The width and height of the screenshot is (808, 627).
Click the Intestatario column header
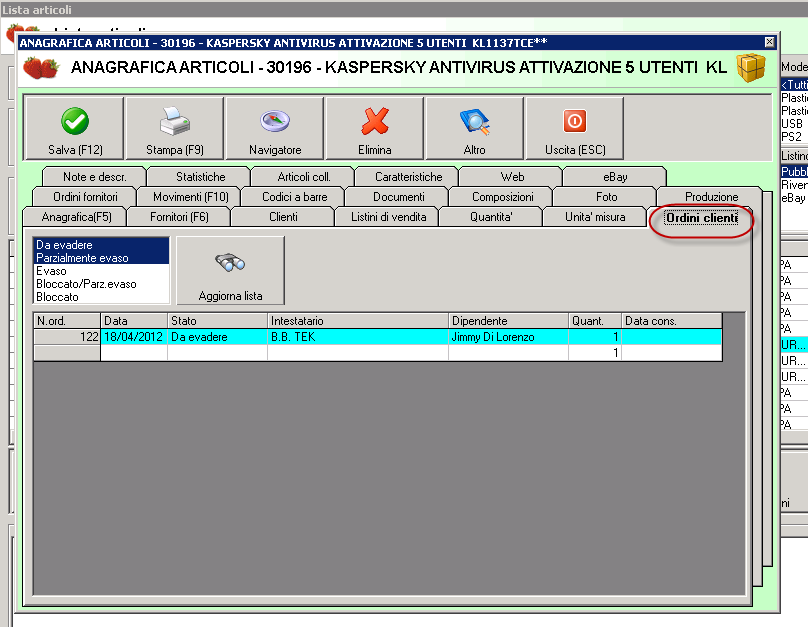point(358,321)
